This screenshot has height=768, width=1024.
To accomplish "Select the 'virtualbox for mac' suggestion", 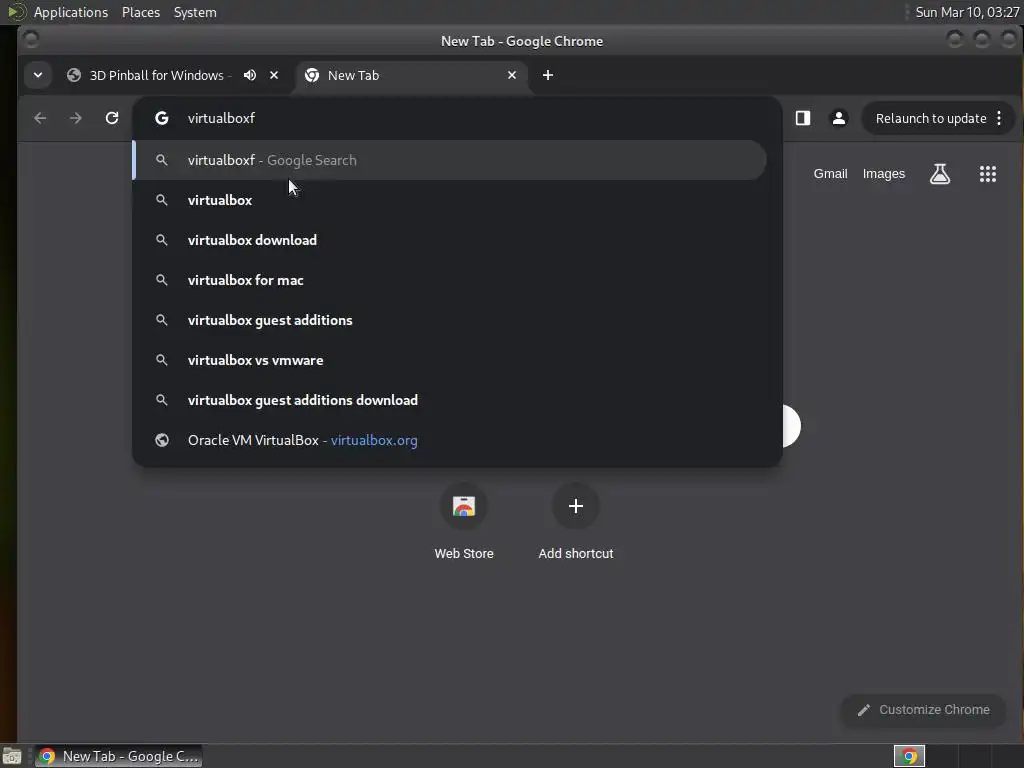I will point(449,280).
